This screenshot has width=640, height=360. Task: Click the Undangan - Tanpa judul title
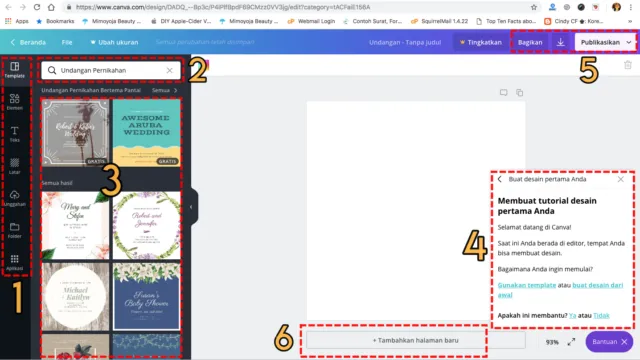point(405,42)
